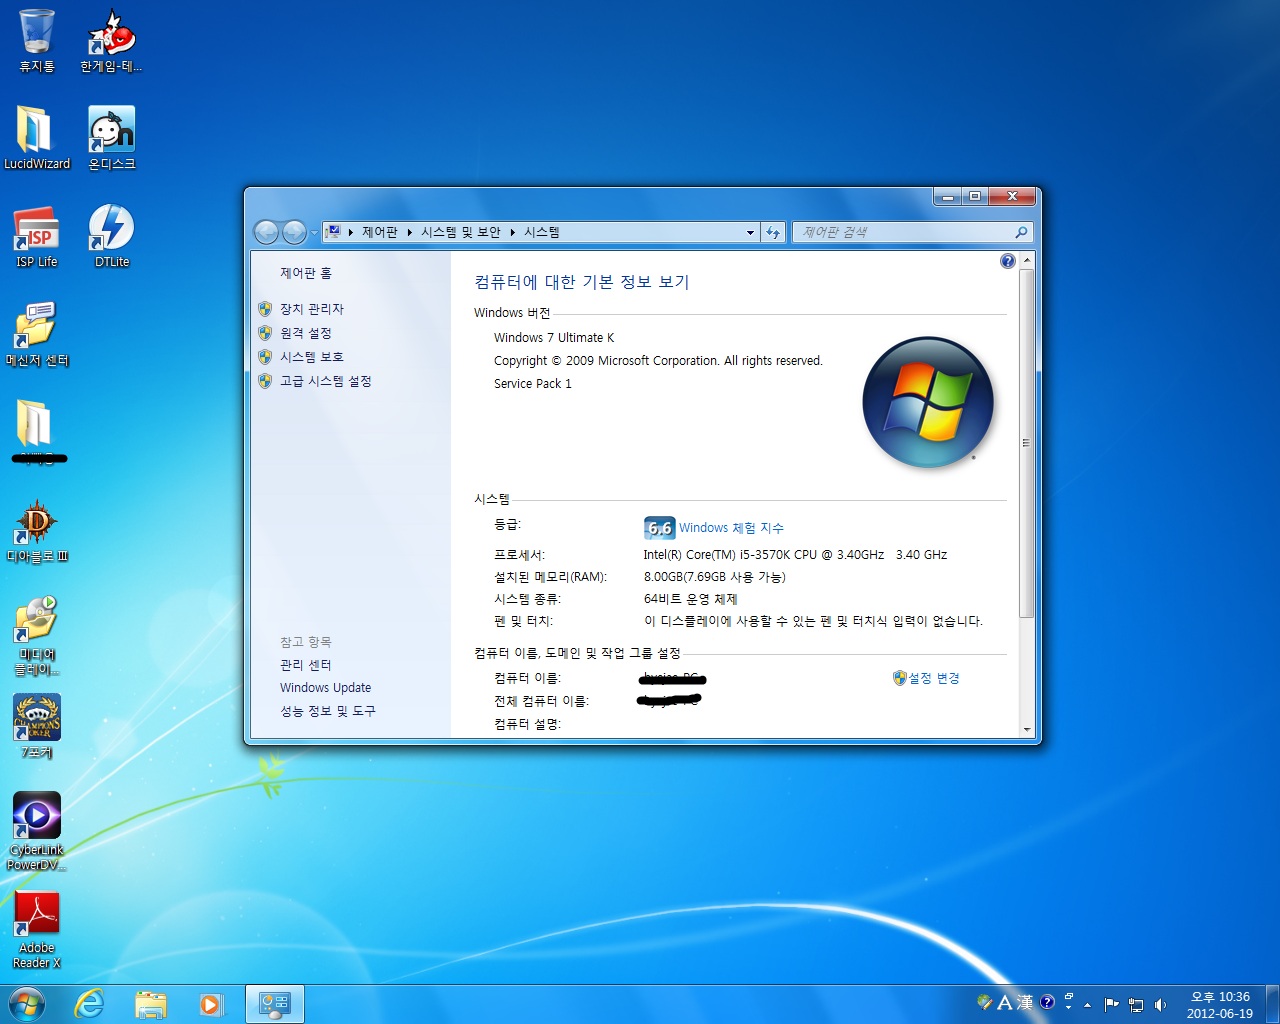This screenshot has height=1024, width=1280.
Task: Click the help question mark icon in window
Action: [x=1008, y=261]
